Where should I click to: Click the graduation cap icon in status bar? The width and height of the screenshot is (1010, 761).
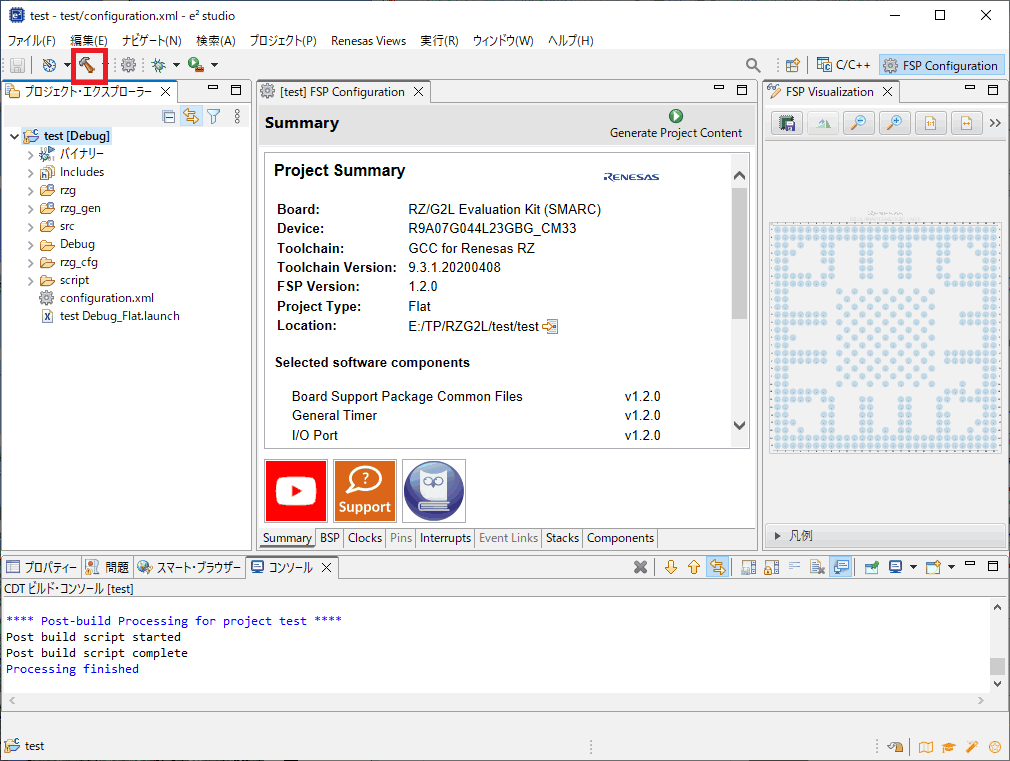tap(949, 747)
